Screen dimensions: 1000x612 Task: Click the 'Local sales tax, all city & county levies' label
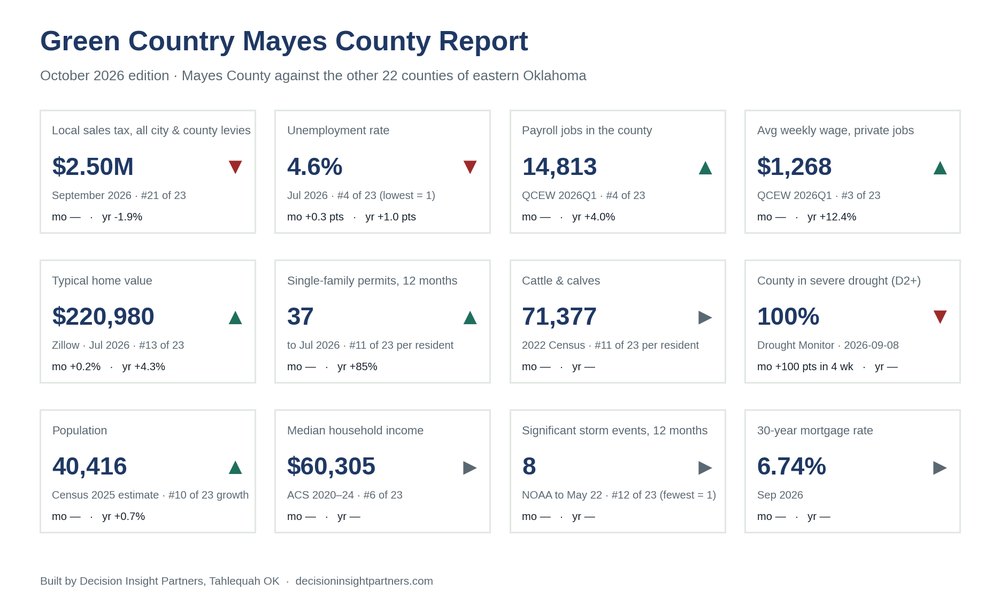click(x=151, y=130)
